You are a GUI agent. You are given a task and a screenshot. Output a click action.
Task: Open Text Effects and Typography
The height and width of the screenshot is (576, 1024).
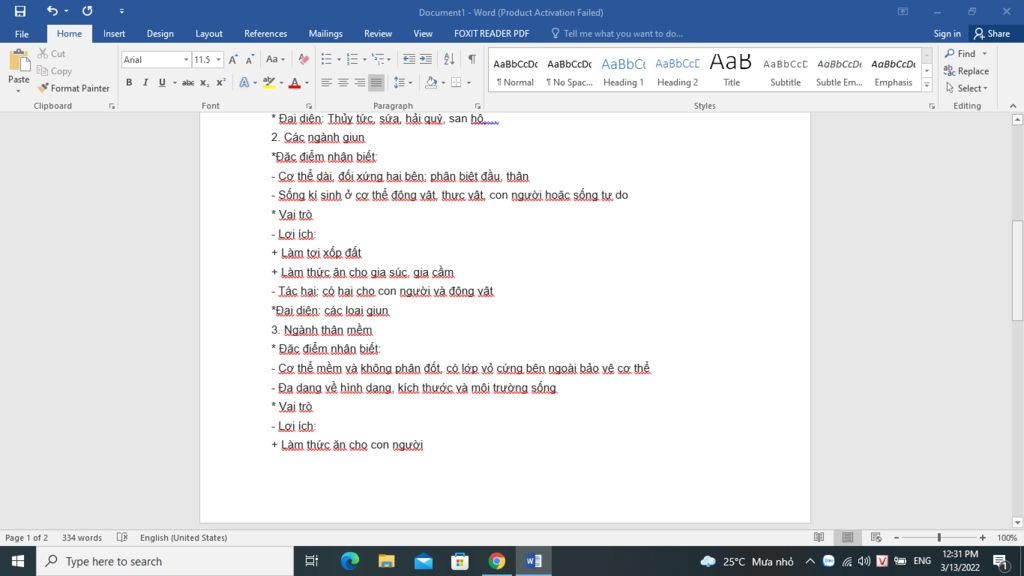244,82
